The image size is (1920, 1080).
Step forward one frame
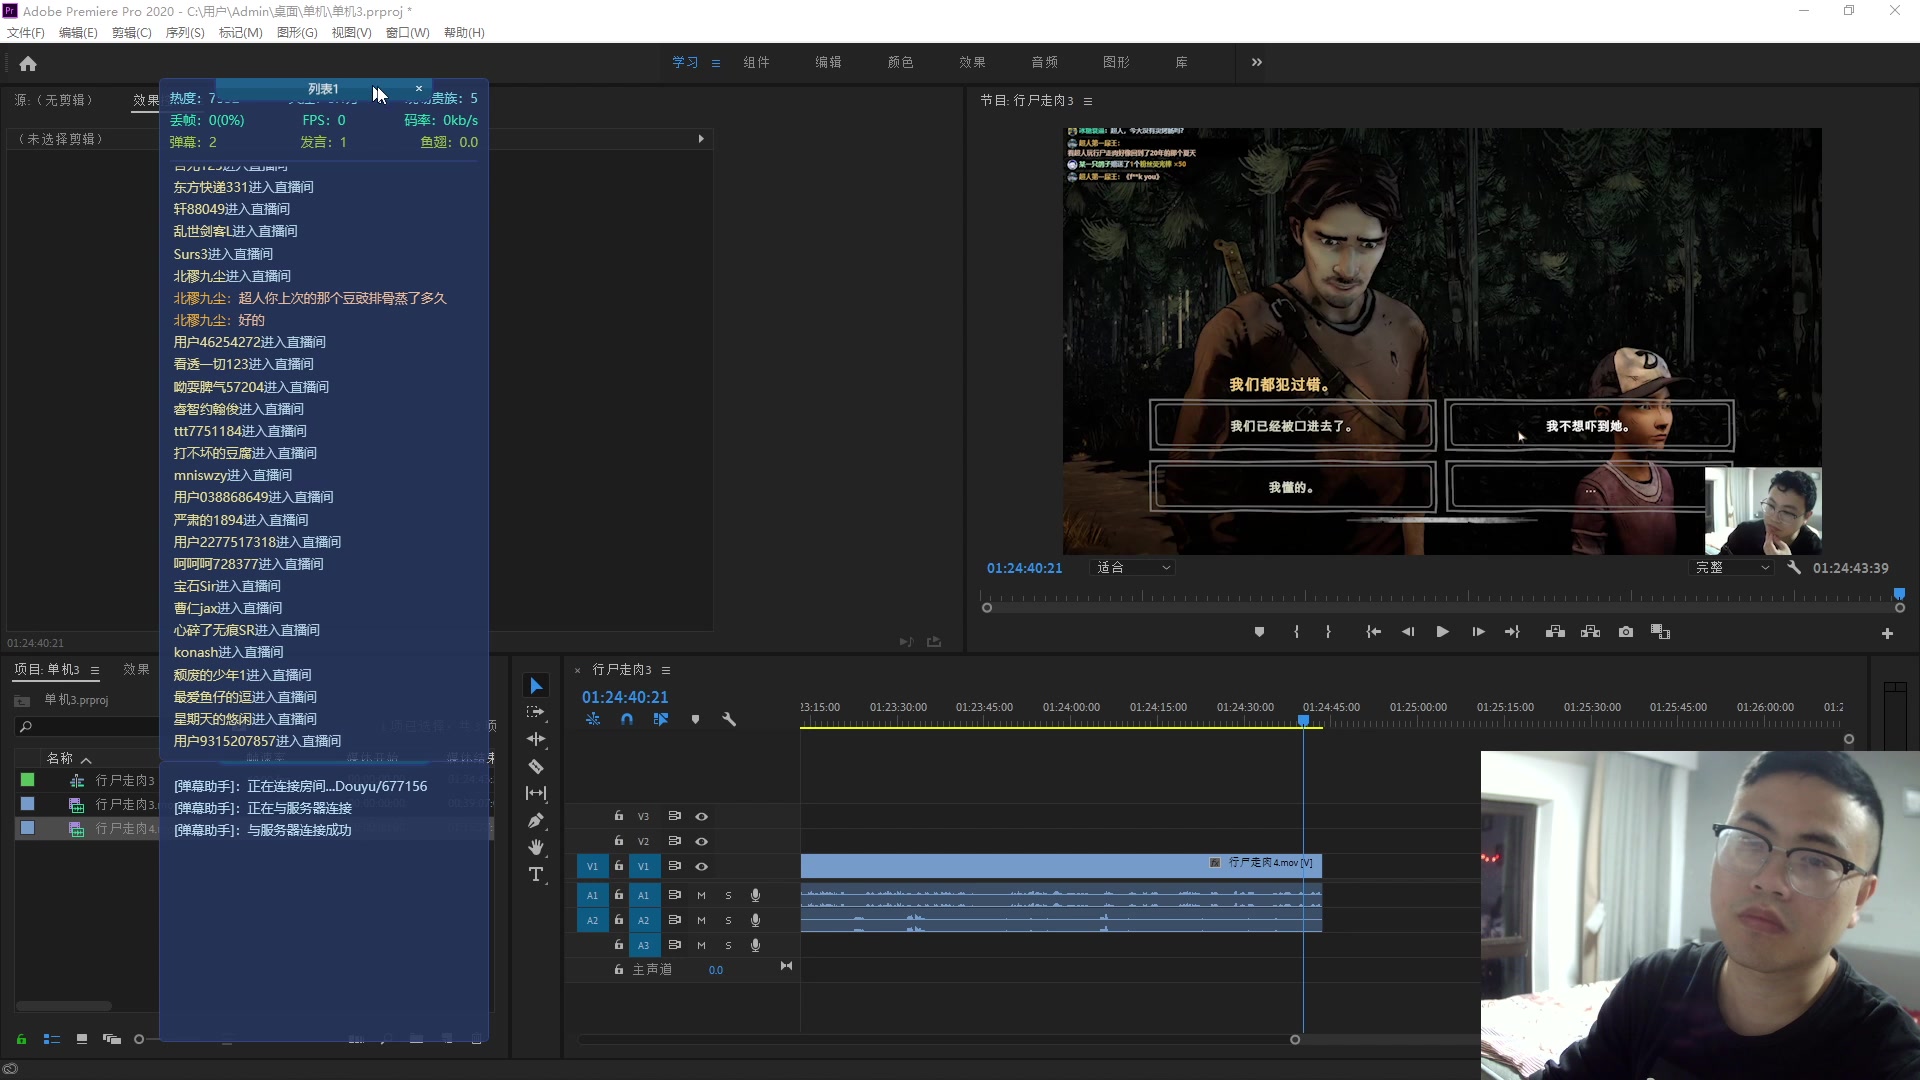point(1478,632)
